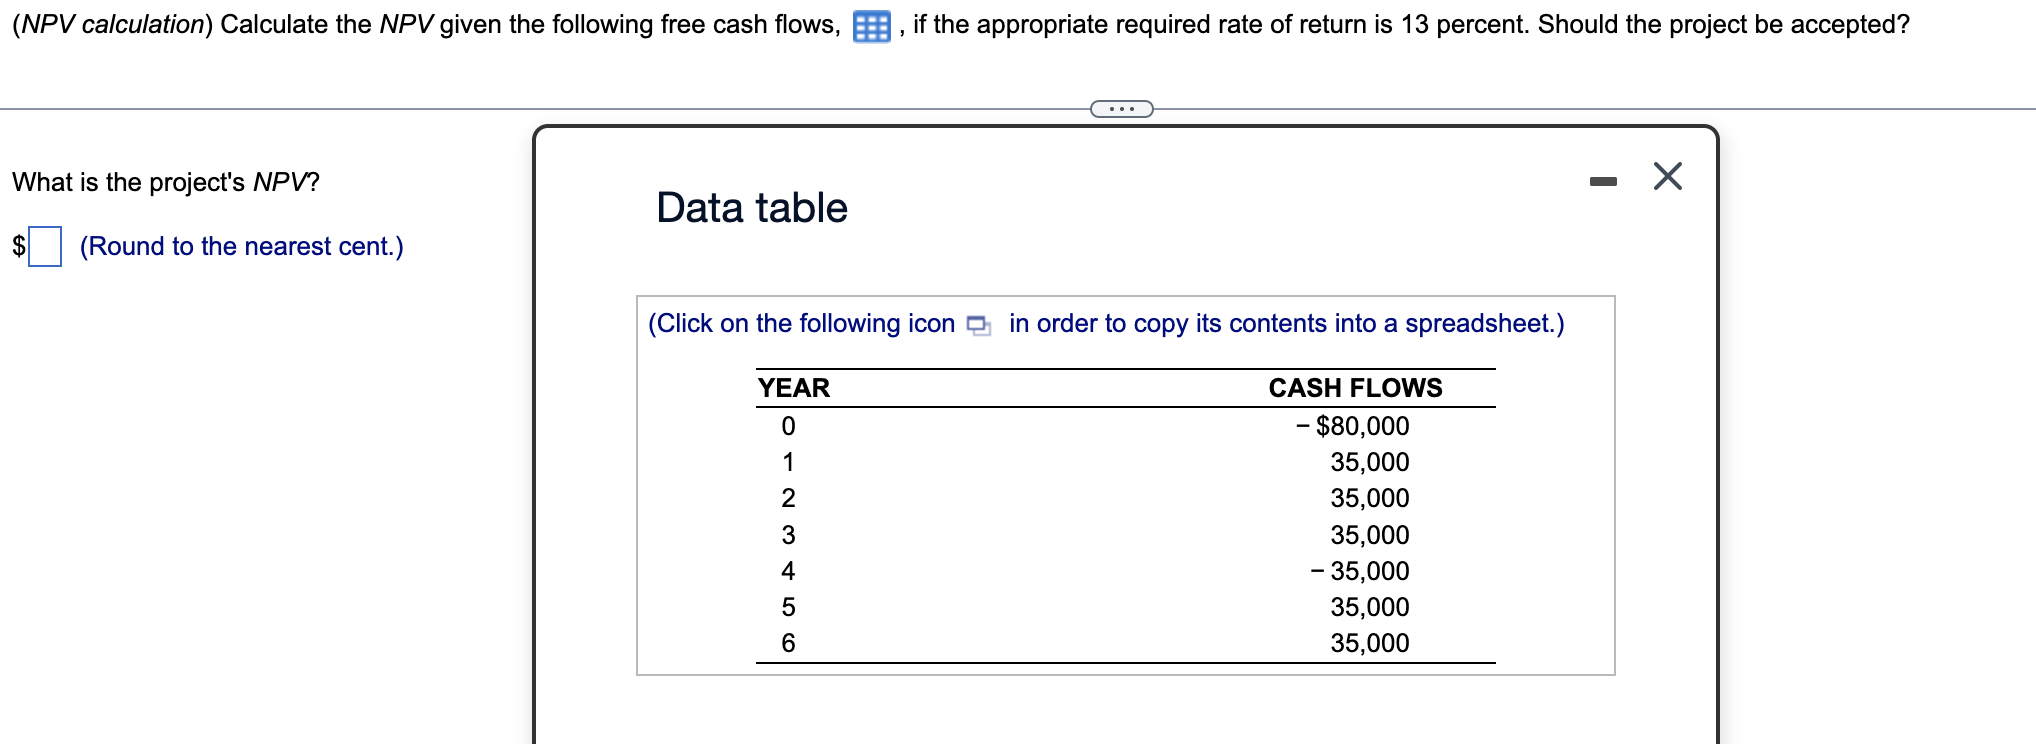Select the Year 4 value of -35,000

1358,570
